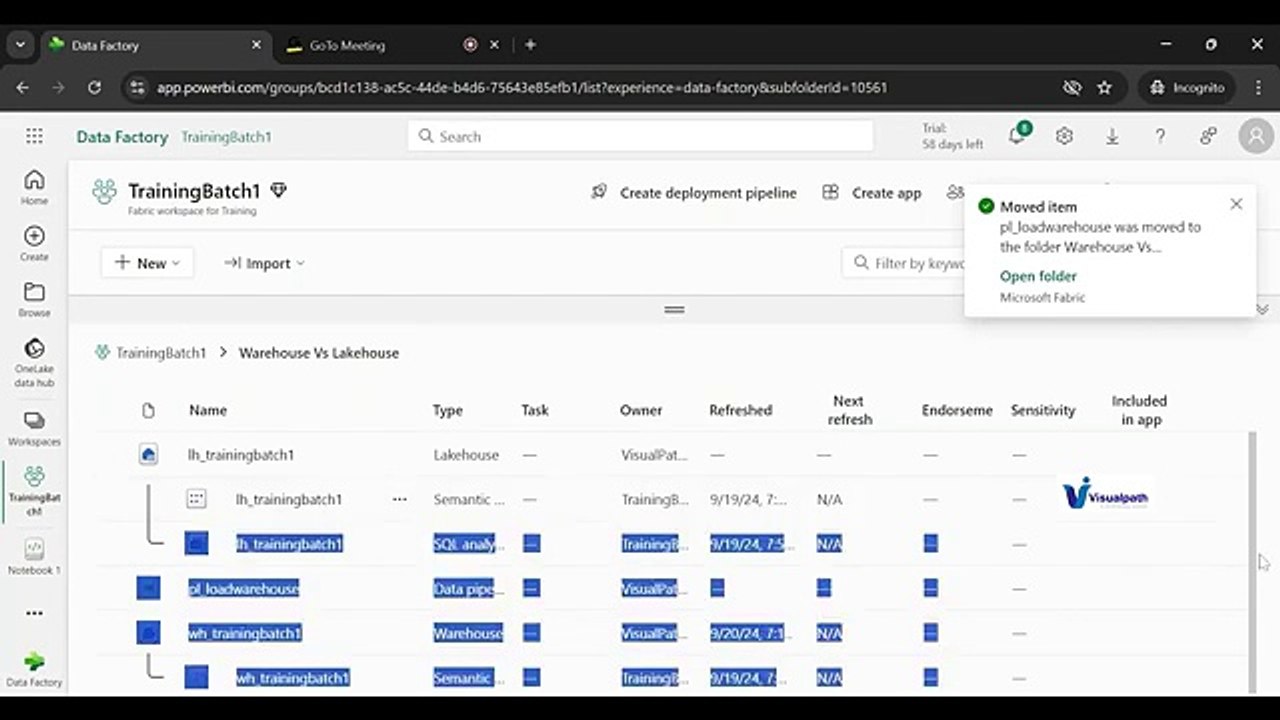Click TrainingBatch1 link in header
This screenshot has height=720, width=1280.
pos(226,137)
